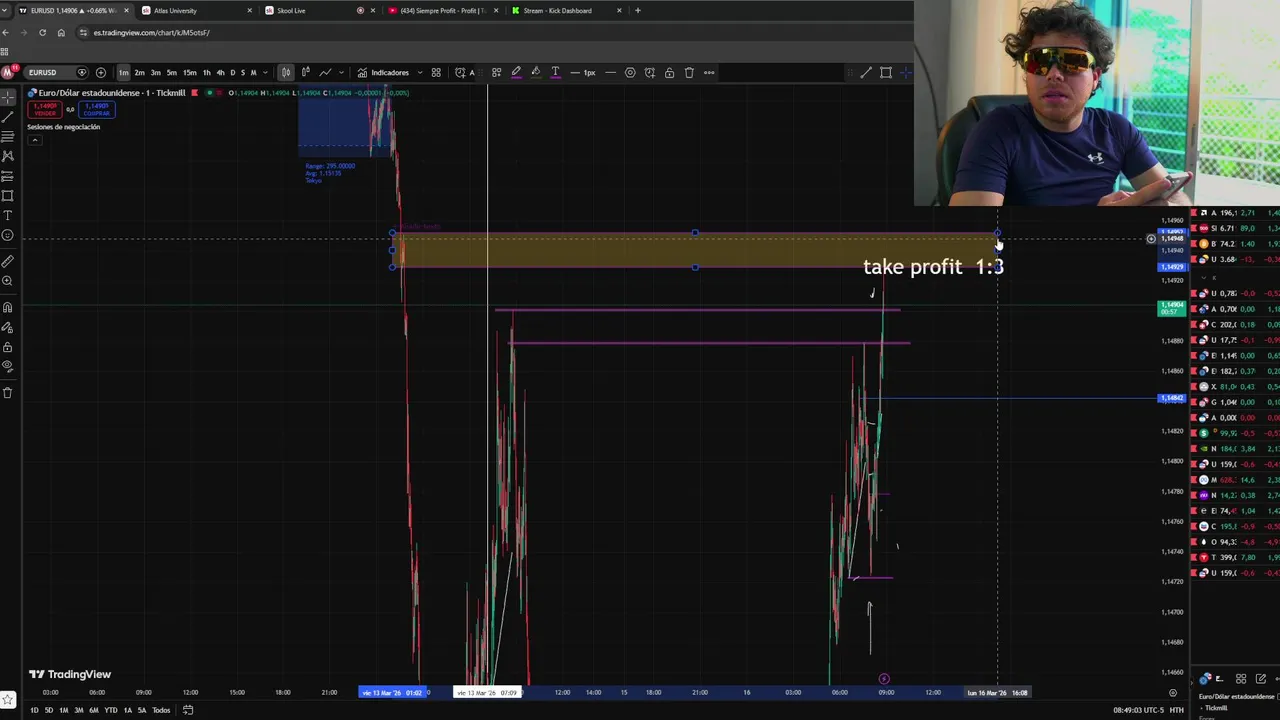
Task: Open indicator templates grid icon
Action: (436, 72)
